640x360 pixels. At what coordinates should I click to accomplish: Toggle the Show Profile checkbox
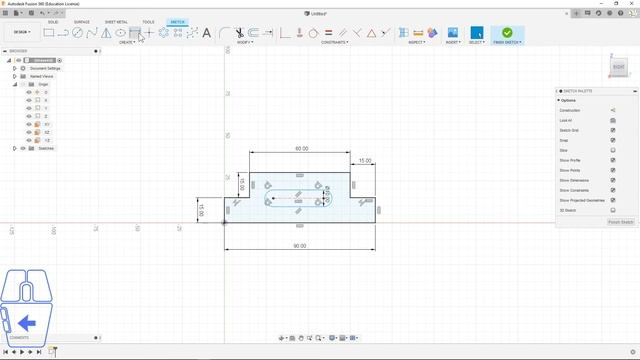(x=613, y=160)
